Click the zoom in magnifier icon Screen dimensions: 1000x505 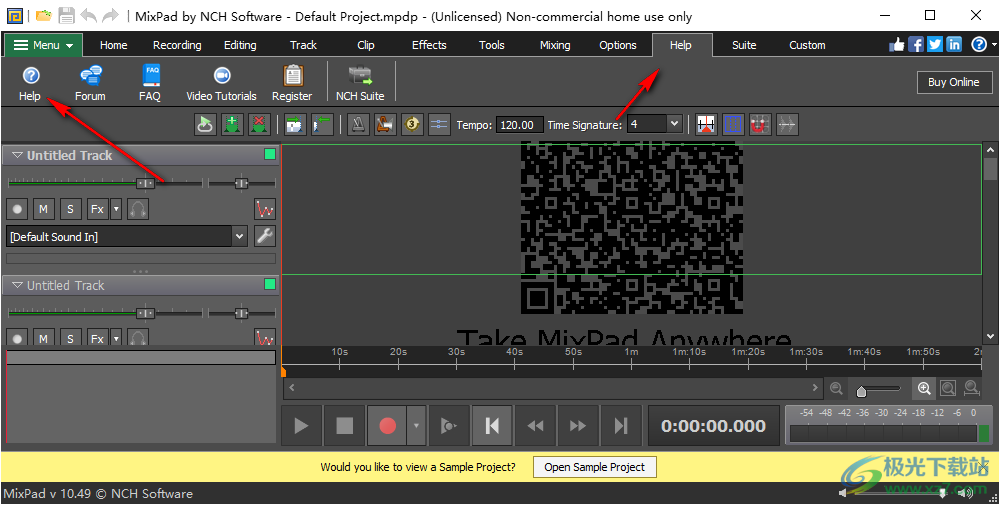tap(924, 388)
